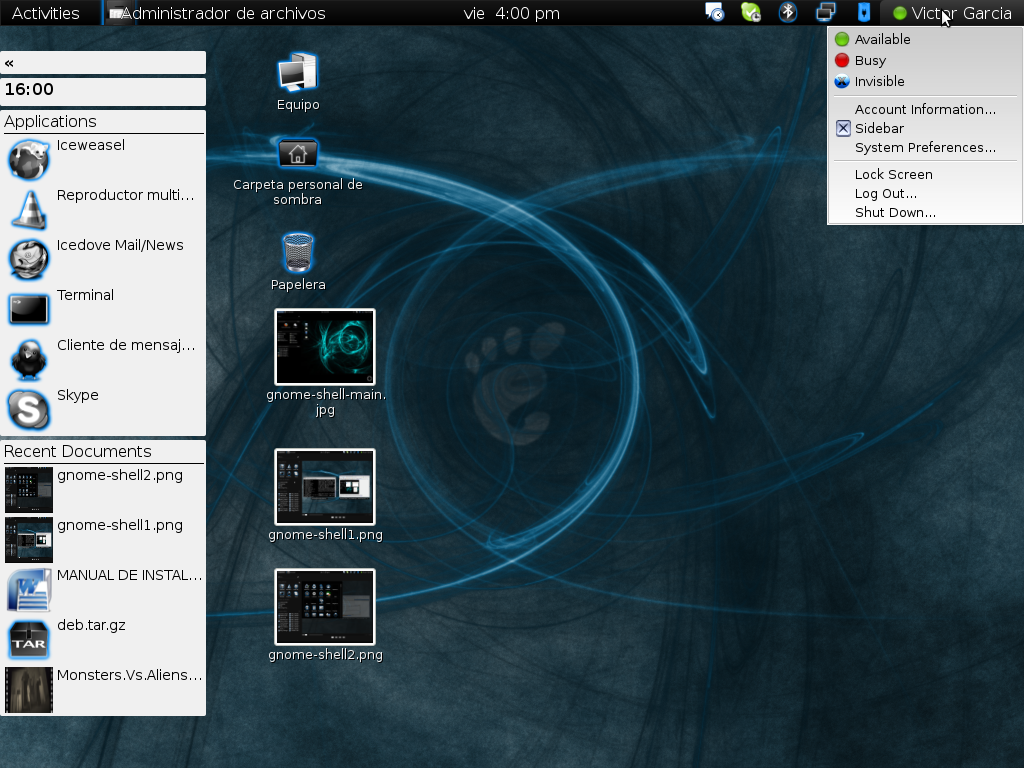Viewport: 1024px width, 768px height.
Task: Click Activities in the top bar
Action: [45, 13]
